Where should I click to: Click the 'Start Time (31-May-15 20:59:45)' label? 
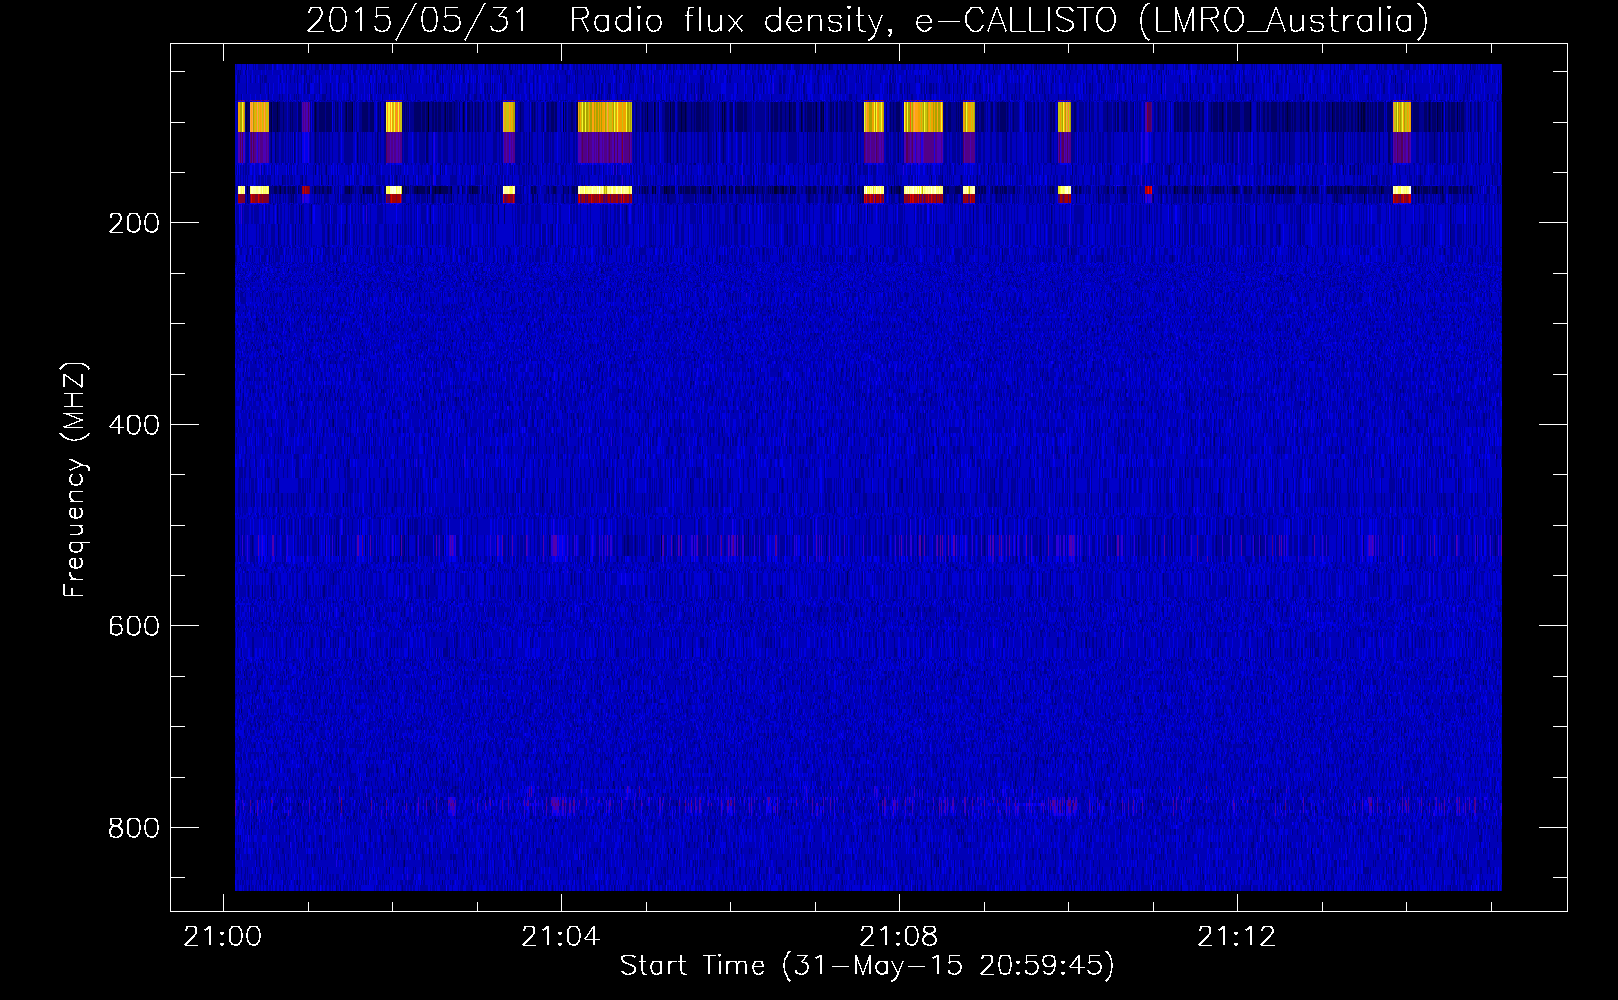[x=867, y=966]
